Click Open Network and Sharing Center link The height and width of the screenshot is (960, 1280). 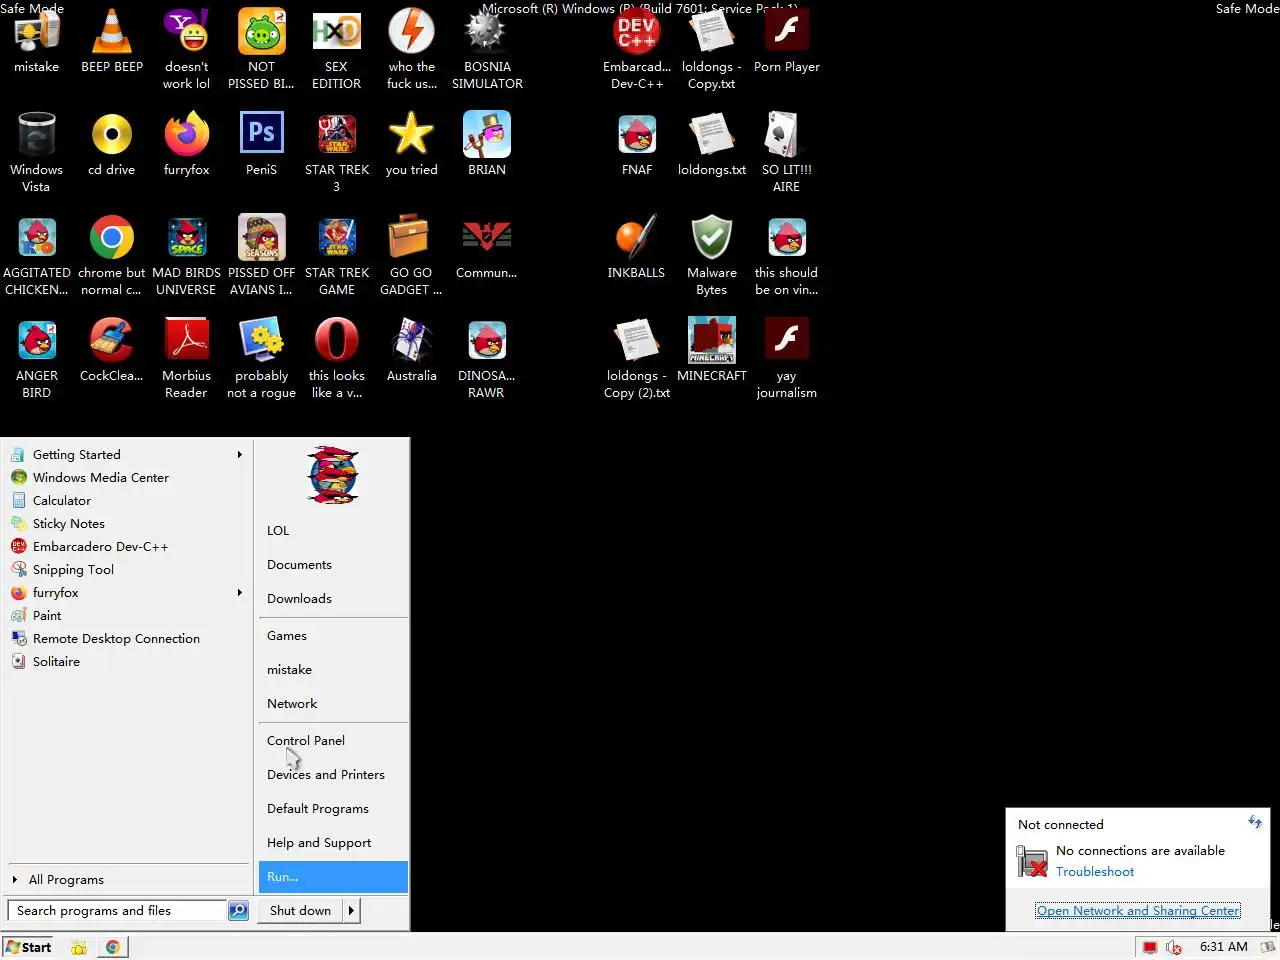click(x=1138, y=910)
